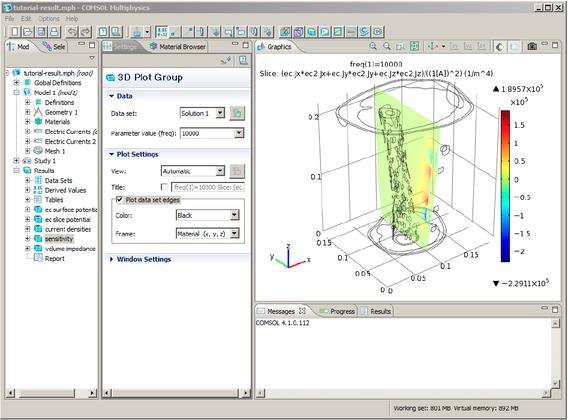Click the Zoom In magnifier in Graphics toolbar
Image resolution: width=568 pixels, height=420 pixels.
[373, 46]
